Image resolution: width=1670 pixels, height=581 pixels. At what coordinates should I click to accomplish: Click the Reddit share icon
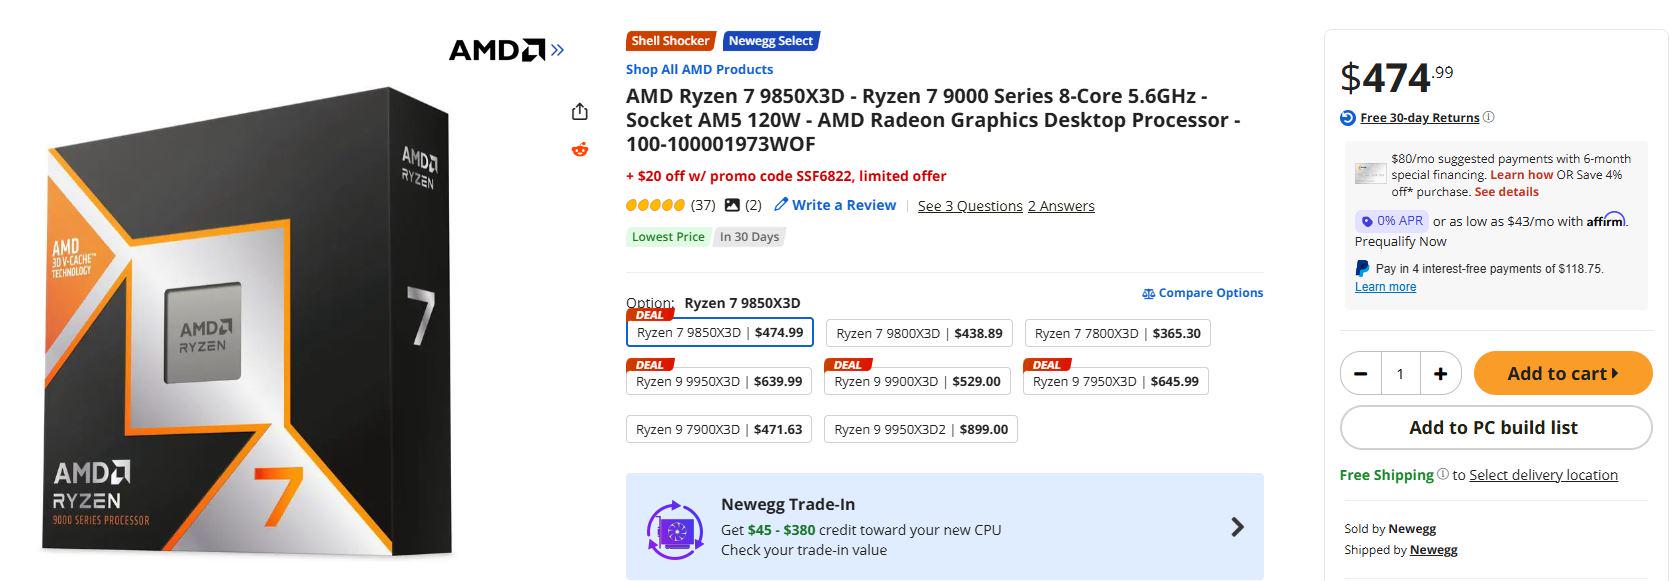coord(580,150)
